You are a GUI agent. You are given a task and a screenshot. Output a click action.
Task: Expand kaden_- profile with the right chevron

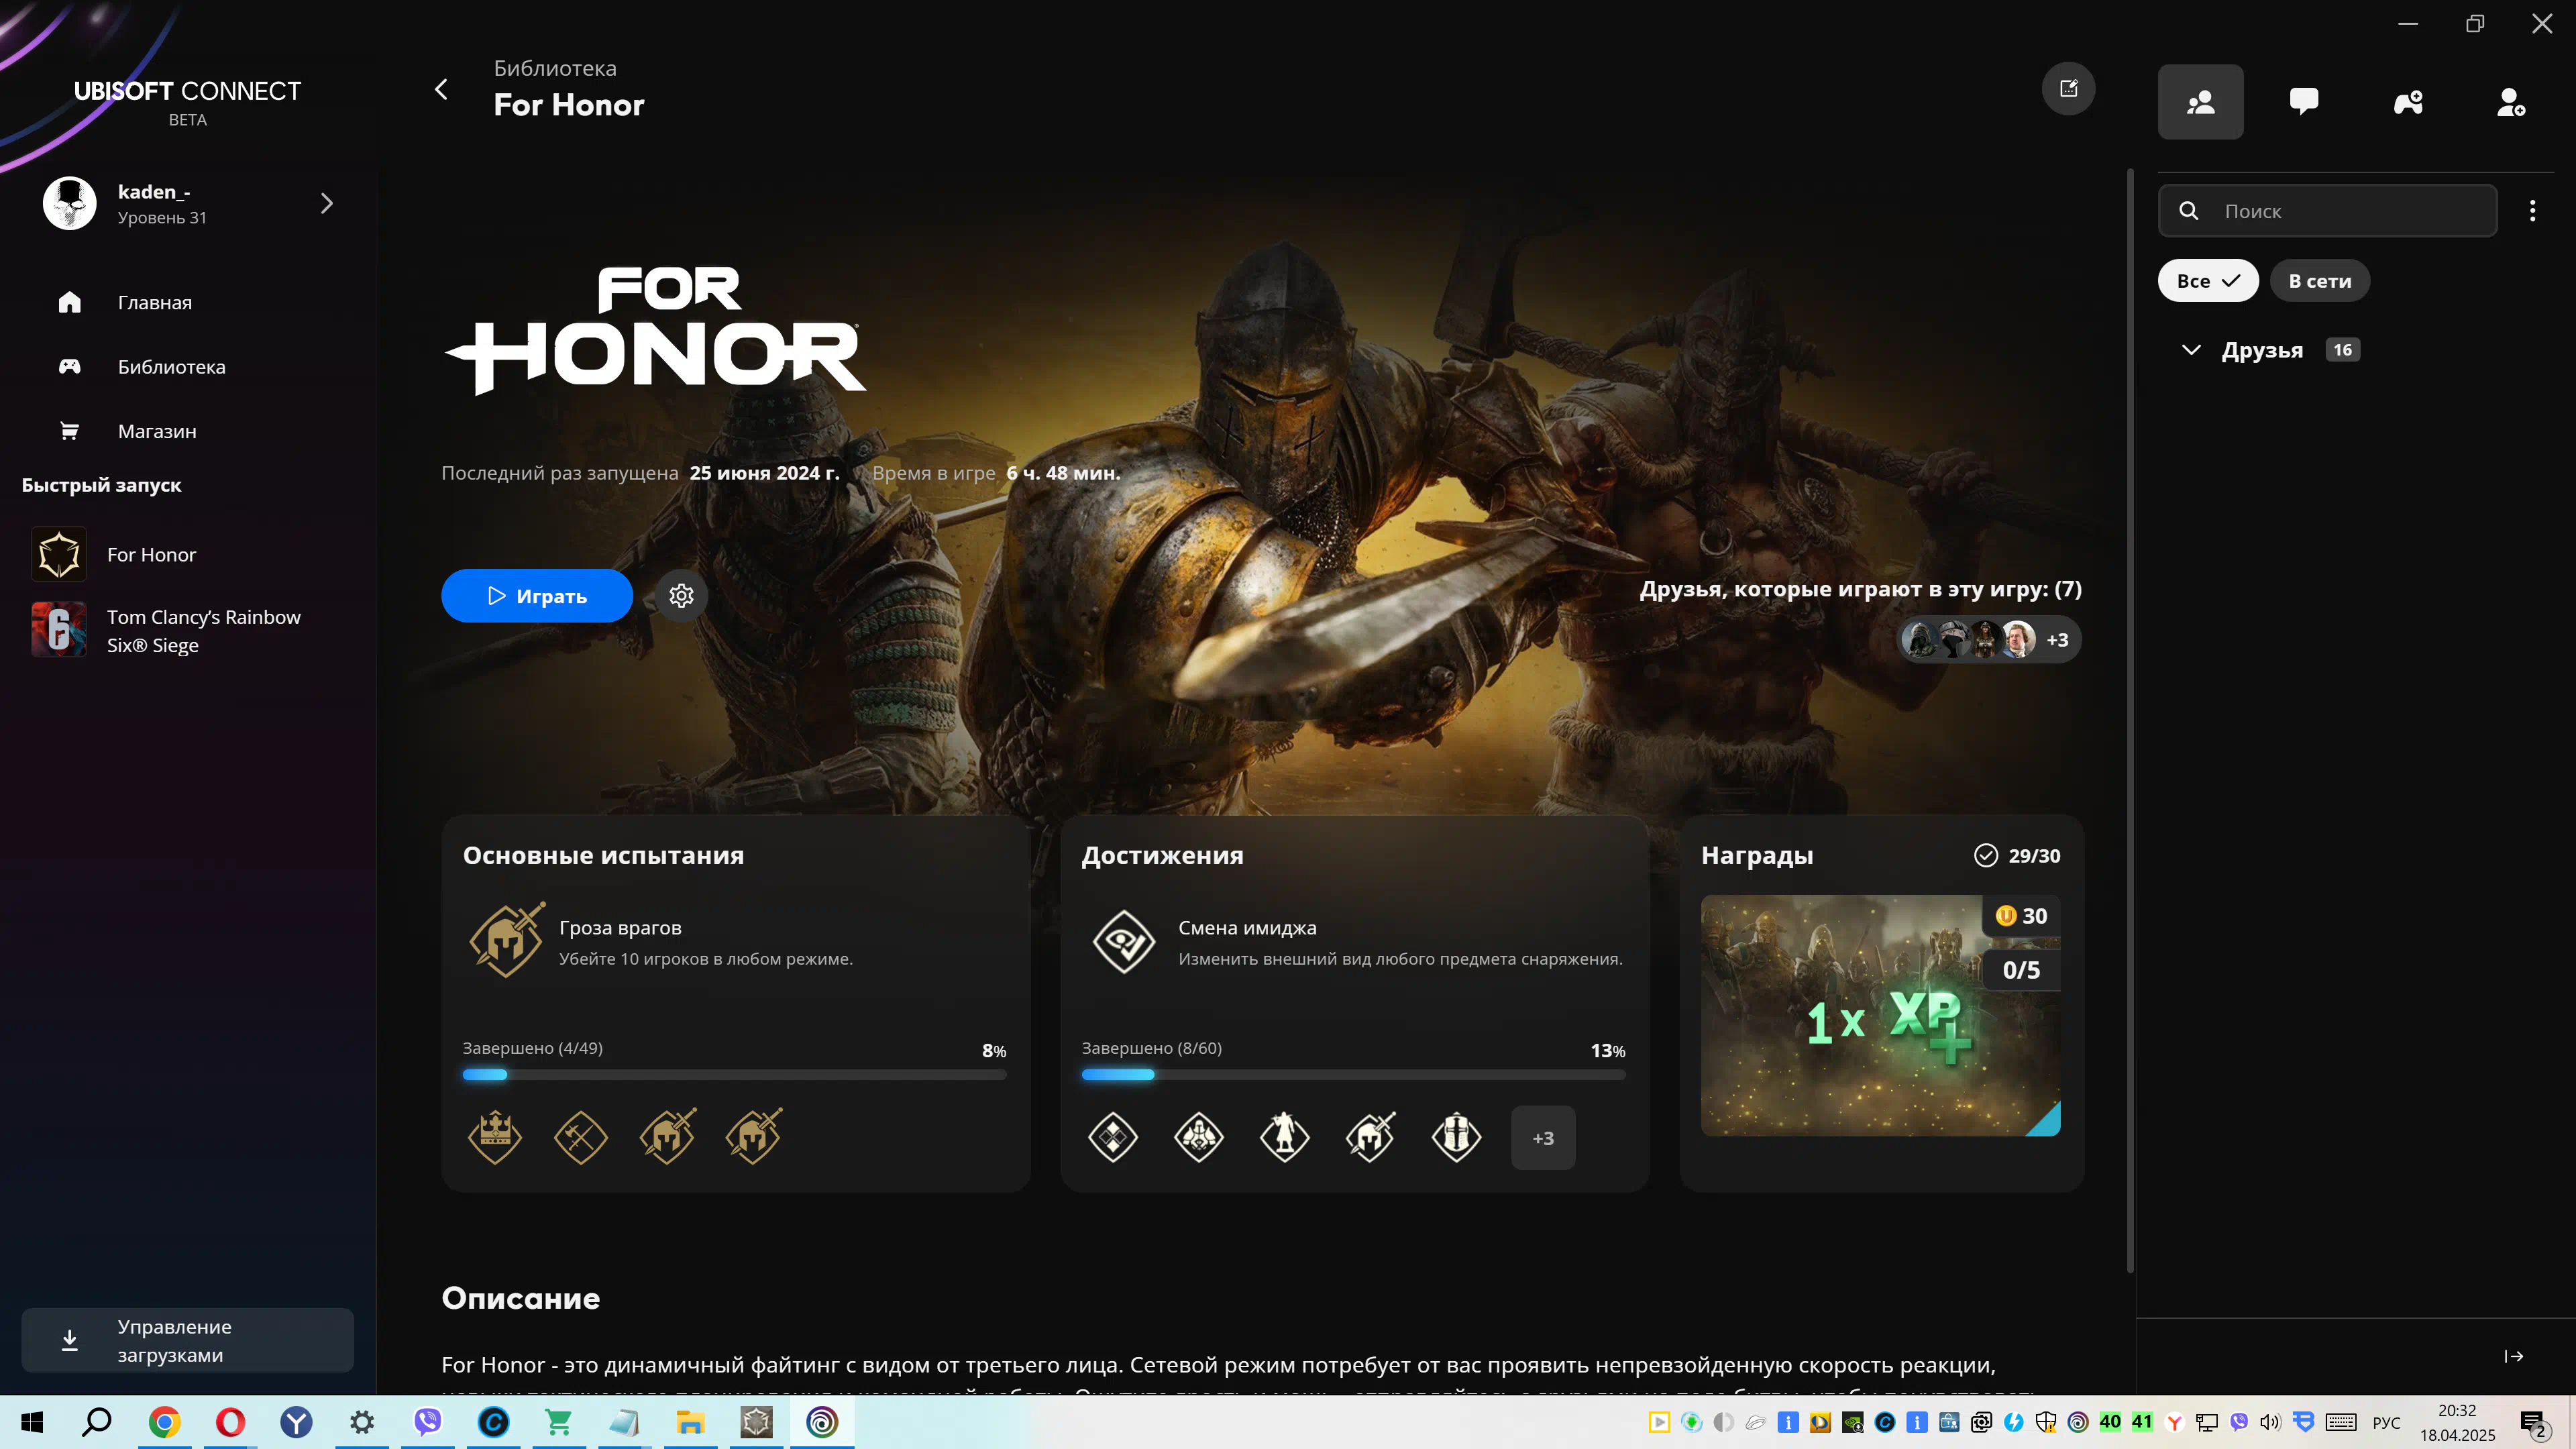click(326, 203)
